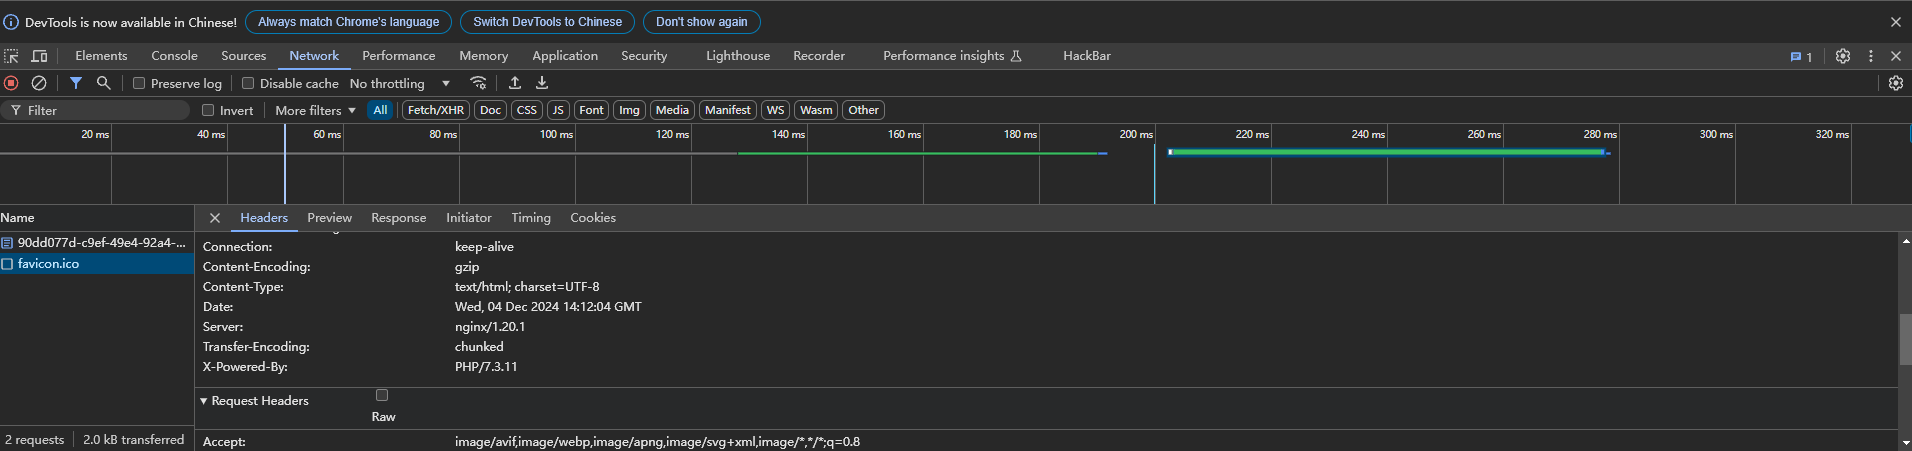The width and height of the screenshot is (1912, 451).
Task: Click the record network log icon
Action: coord(12,83)
